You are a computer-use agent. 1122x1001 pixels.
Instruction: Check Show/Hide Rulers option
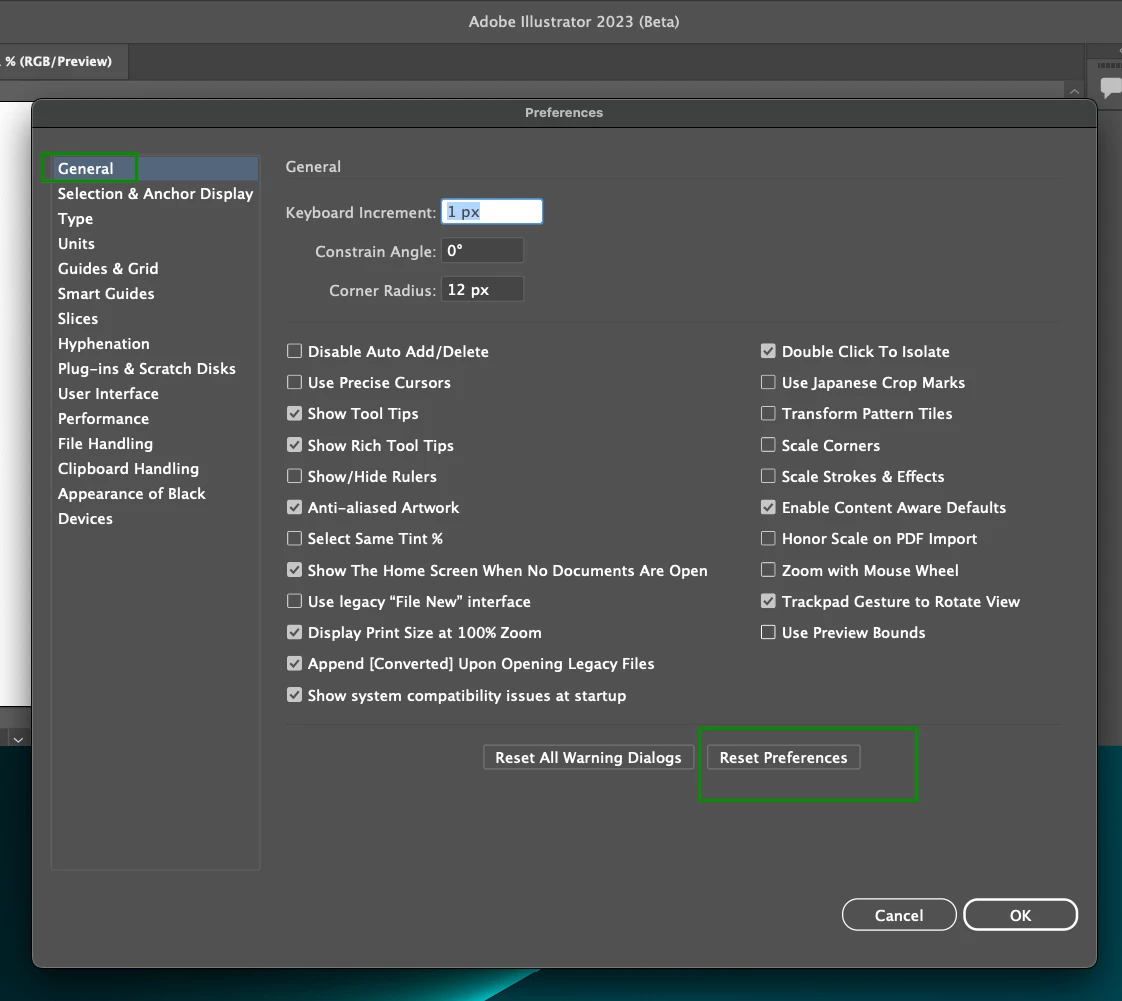[294, 476]
